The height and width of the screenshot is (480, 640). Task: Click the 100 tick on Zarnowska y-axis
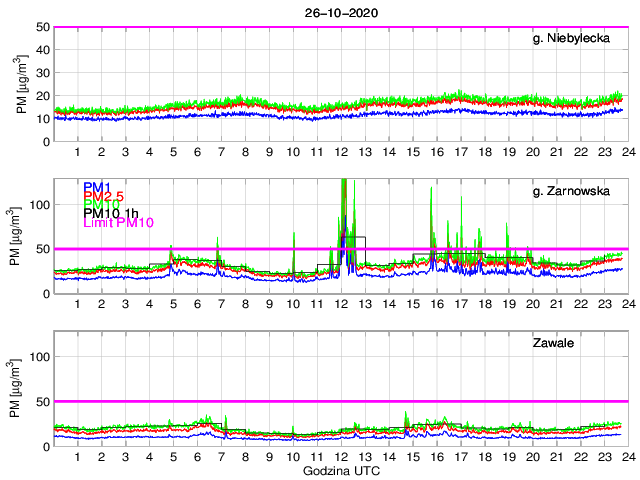40,204
